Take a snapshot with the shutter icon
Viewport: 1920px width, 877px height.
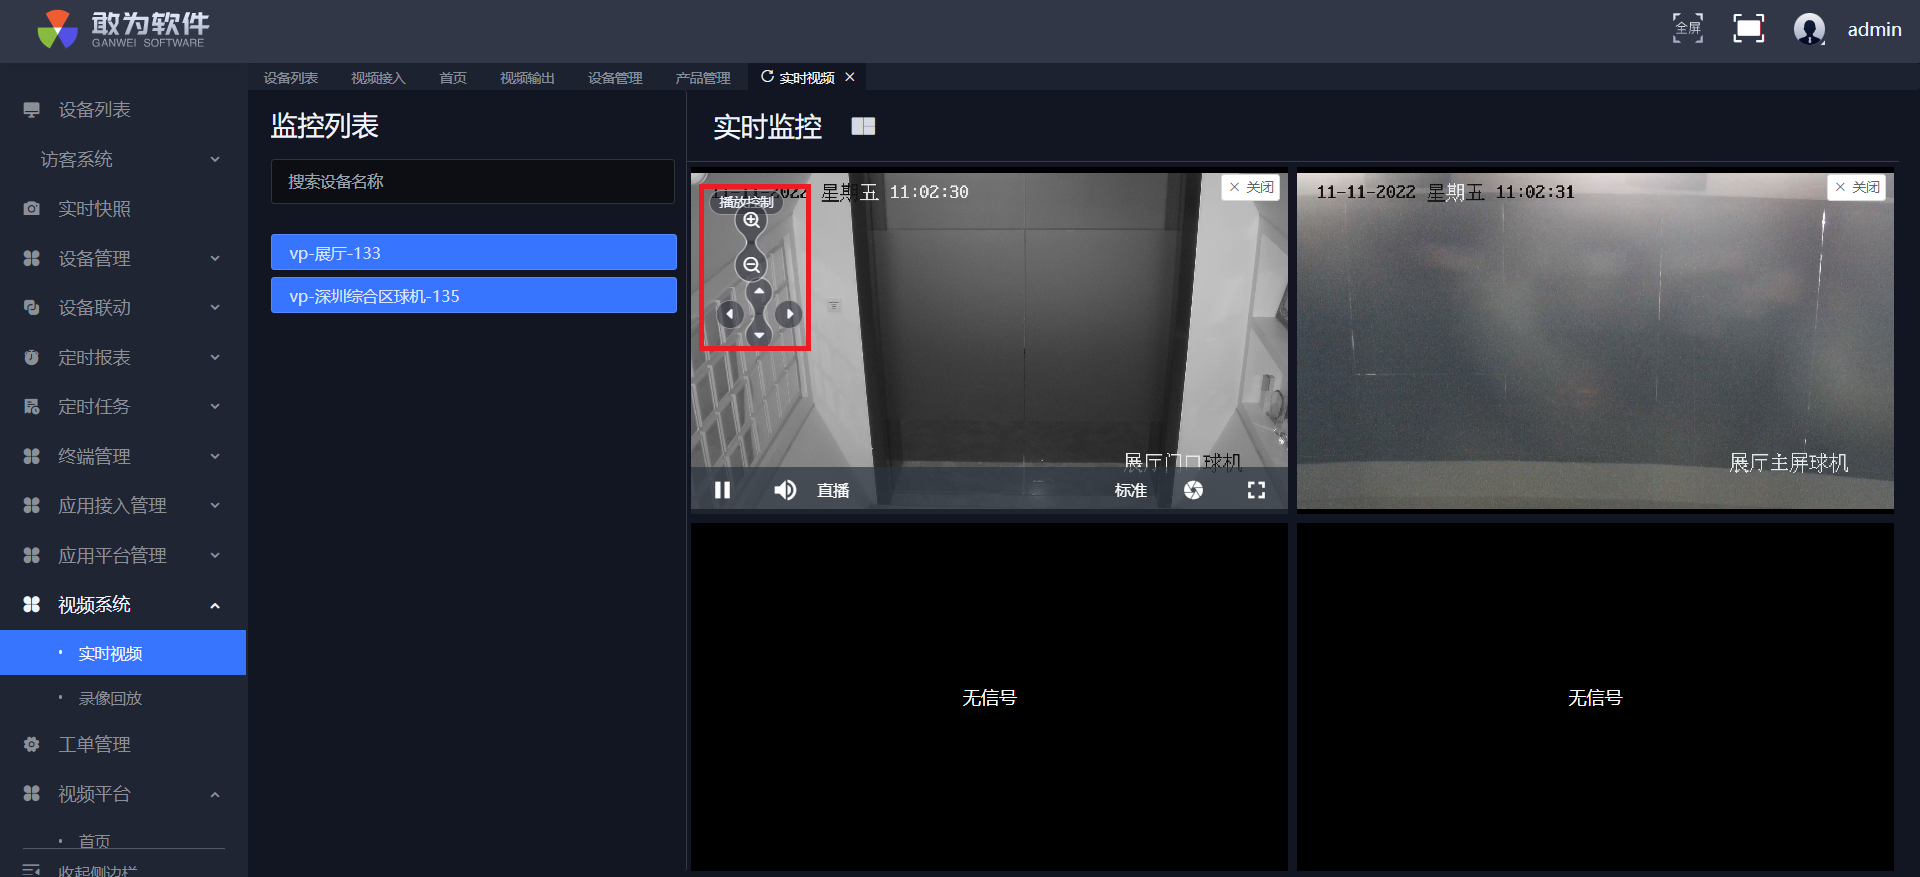tap(1193, 490)
